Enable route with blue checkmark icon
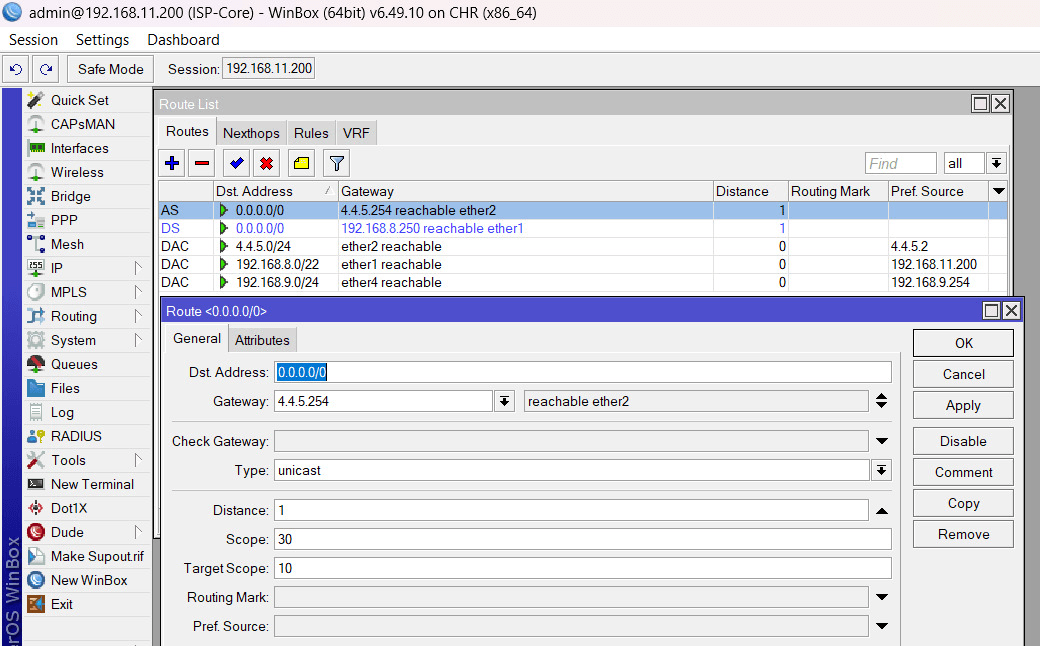 (x=236, y=163)
